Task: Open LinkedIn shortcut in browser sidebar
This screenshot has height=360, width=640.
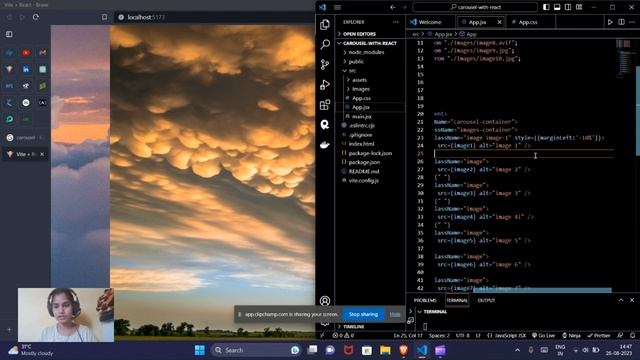Action: (x=26, y=69)
